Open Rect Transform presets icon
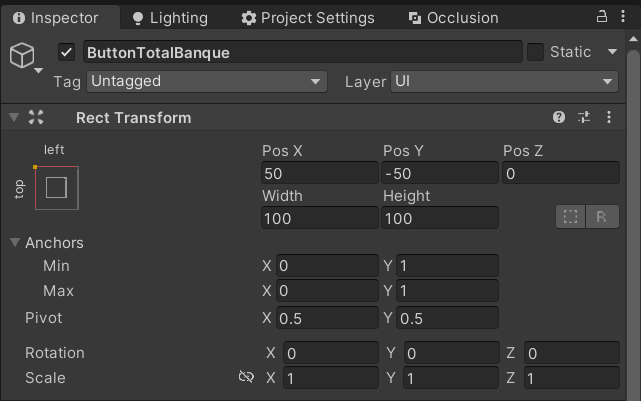The height and width of the screenshot is (401, 641). [x=584, y=118]
